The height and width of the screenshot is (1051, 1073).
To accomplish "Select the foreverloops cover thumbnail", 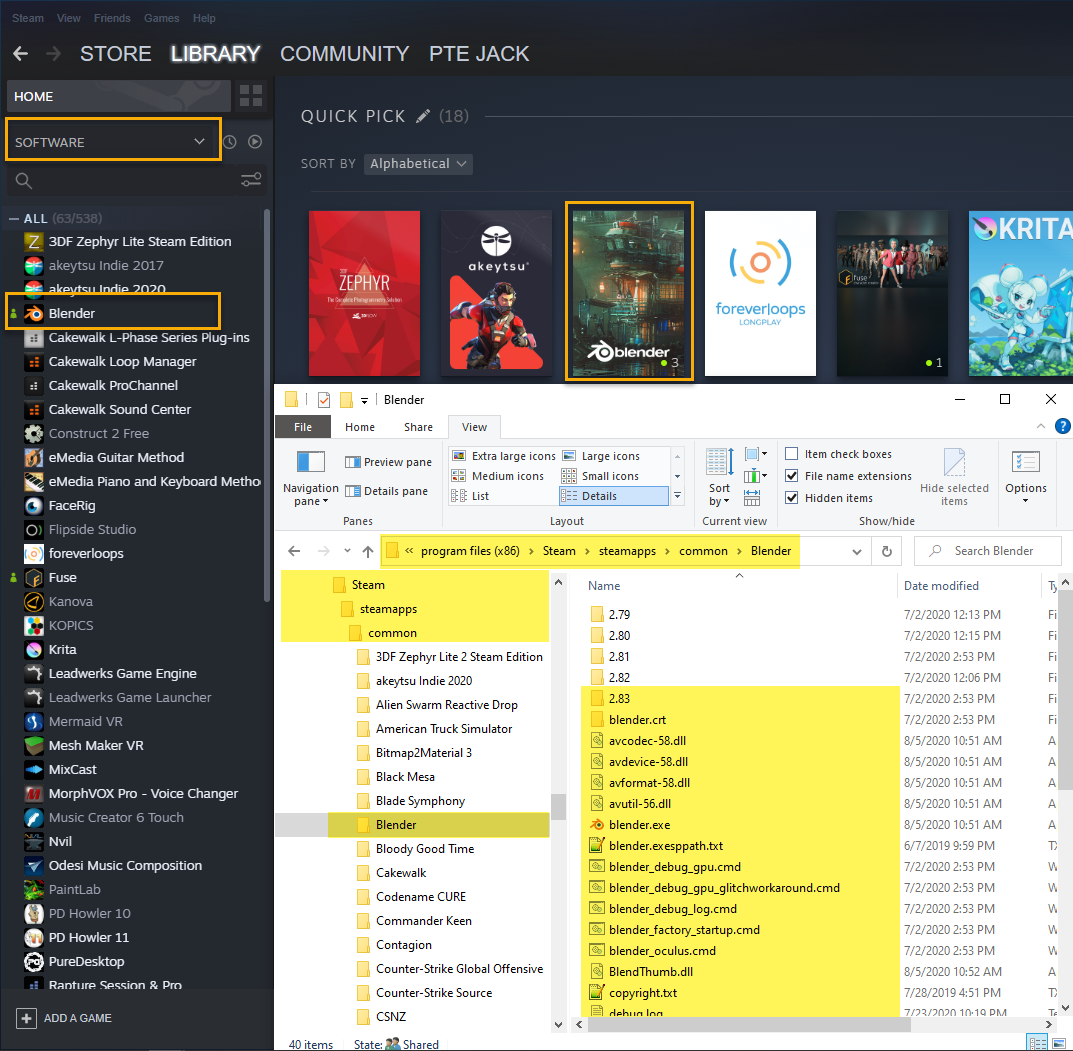I will (760, 294).
